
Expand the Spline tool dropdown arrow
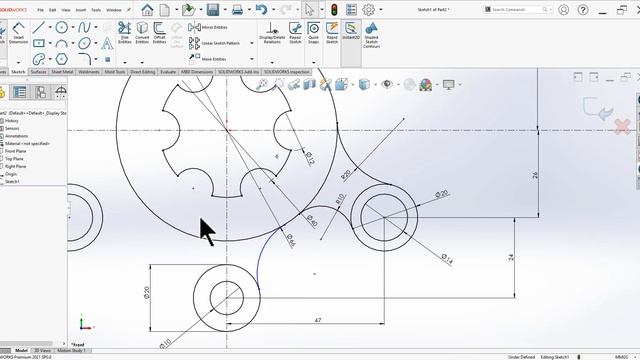coord(96,27)
